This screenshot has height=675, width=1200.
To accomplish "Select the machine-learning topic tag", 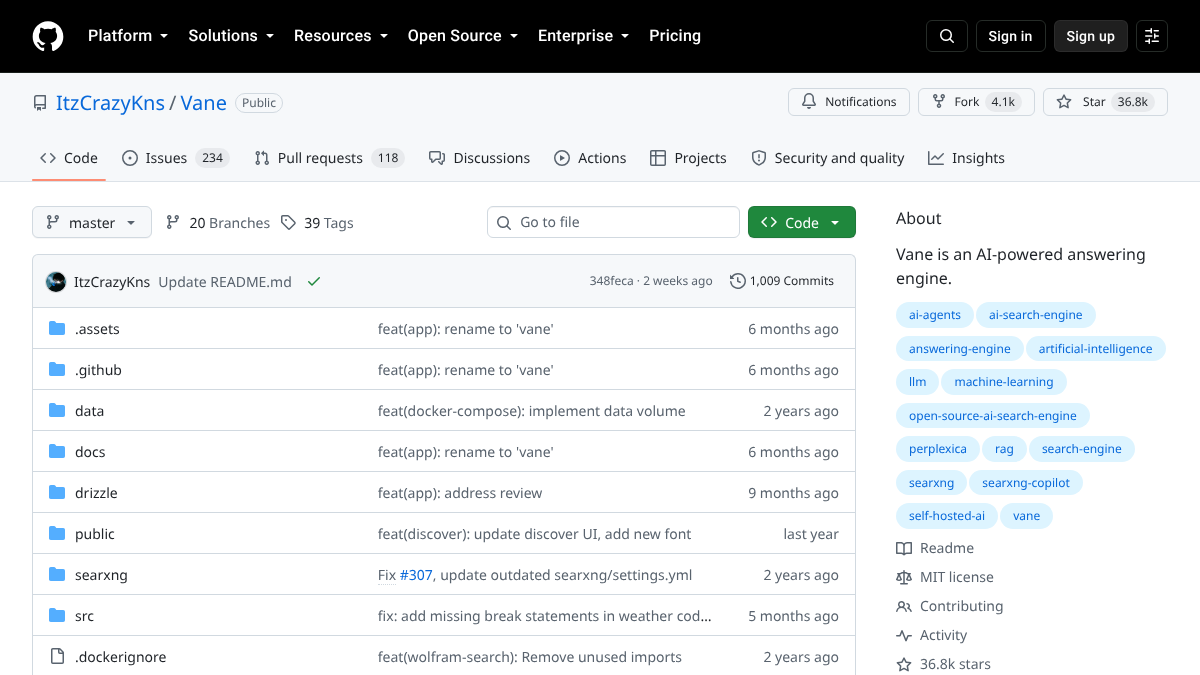I will pyautogui.click(x=1004, y=382).
